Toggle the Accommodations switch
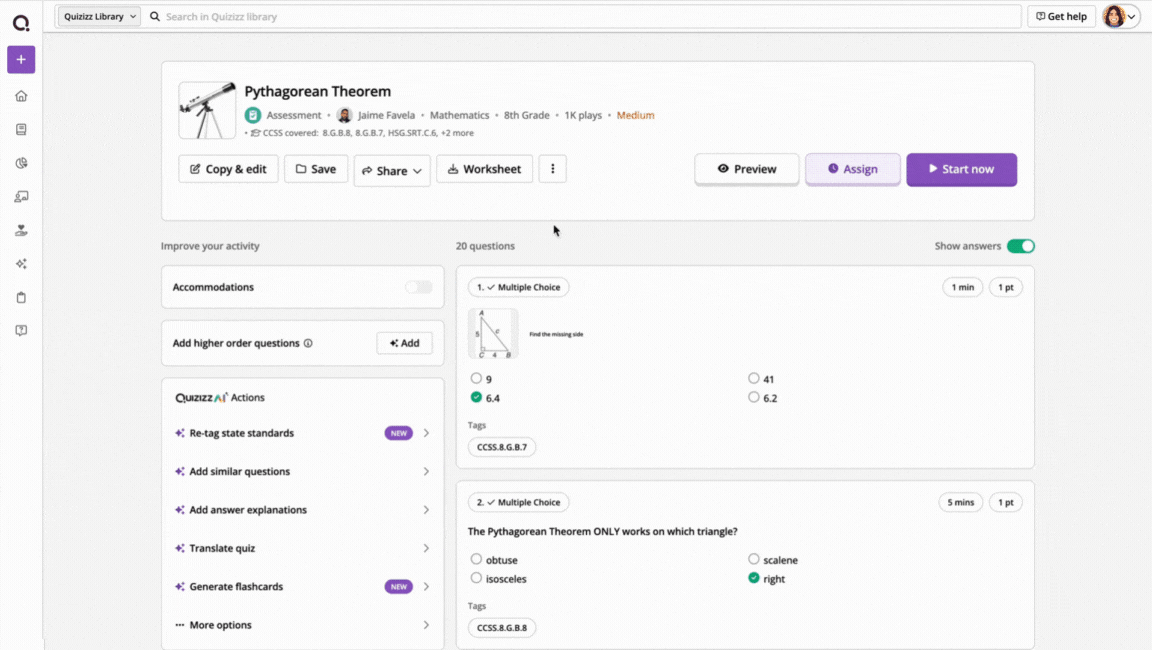This screenshot has width=1152, height=650. click(419, 287)
